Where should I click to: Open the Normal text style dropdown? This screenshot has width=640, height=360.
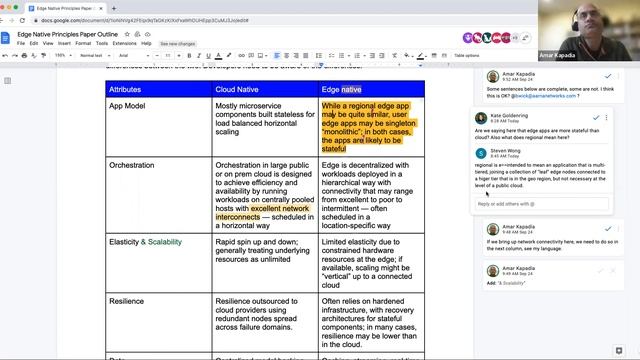tap(95, 56)
